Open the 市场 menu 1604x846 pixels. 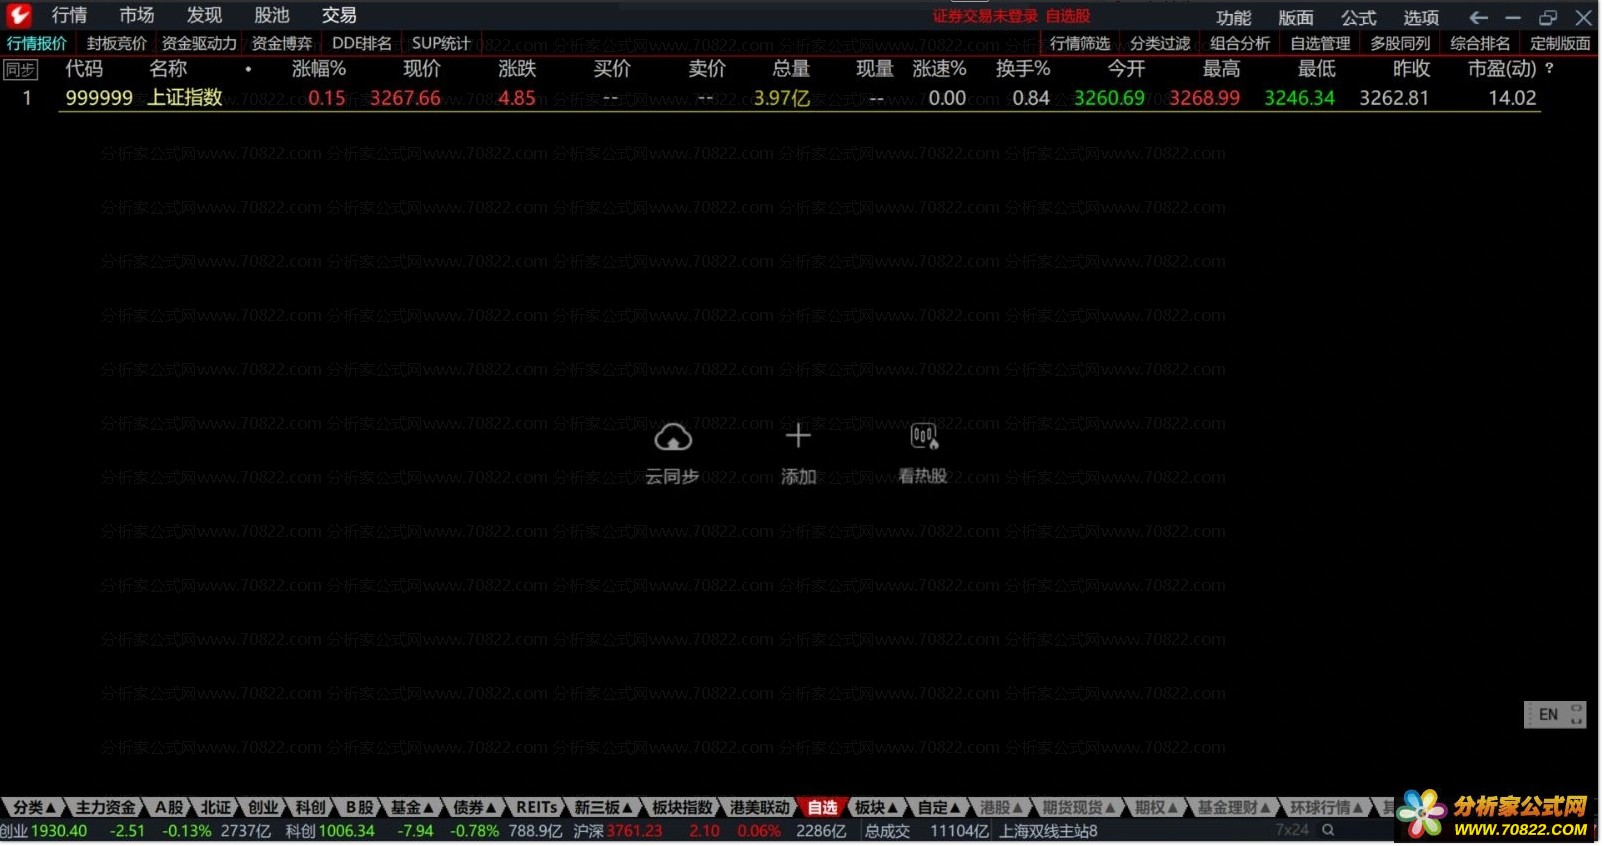(137, 15)
